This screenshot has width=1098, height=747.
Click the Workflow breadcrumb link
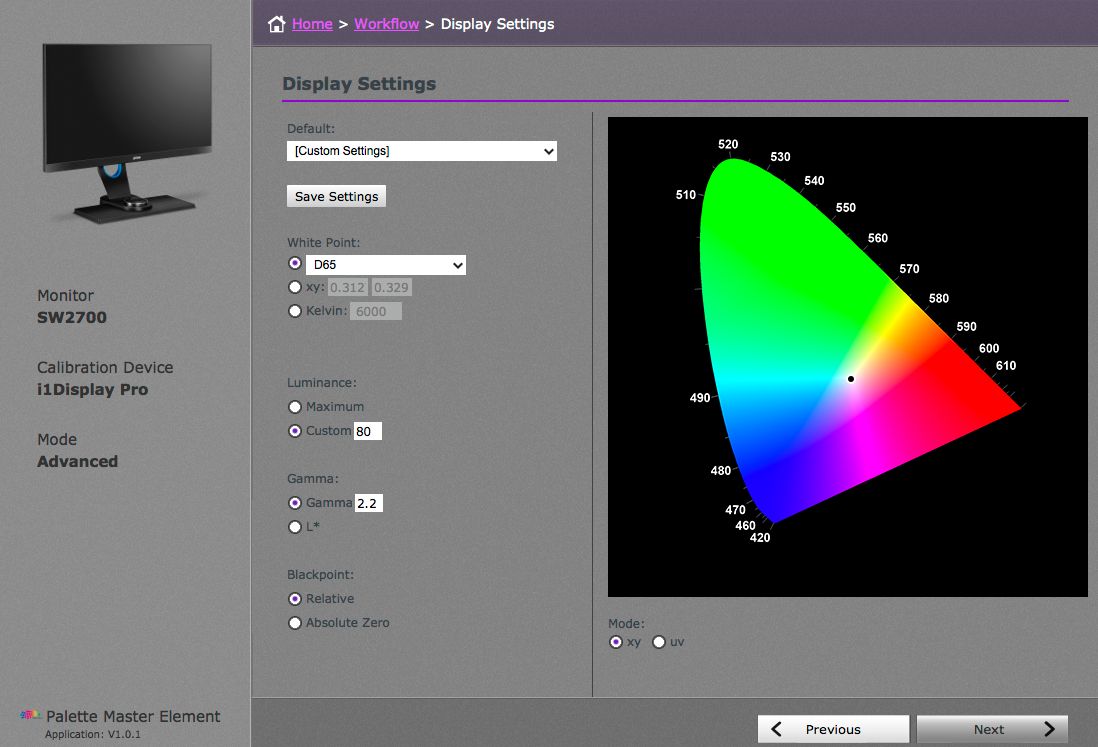pyautogui.click(x=386, y=23)
